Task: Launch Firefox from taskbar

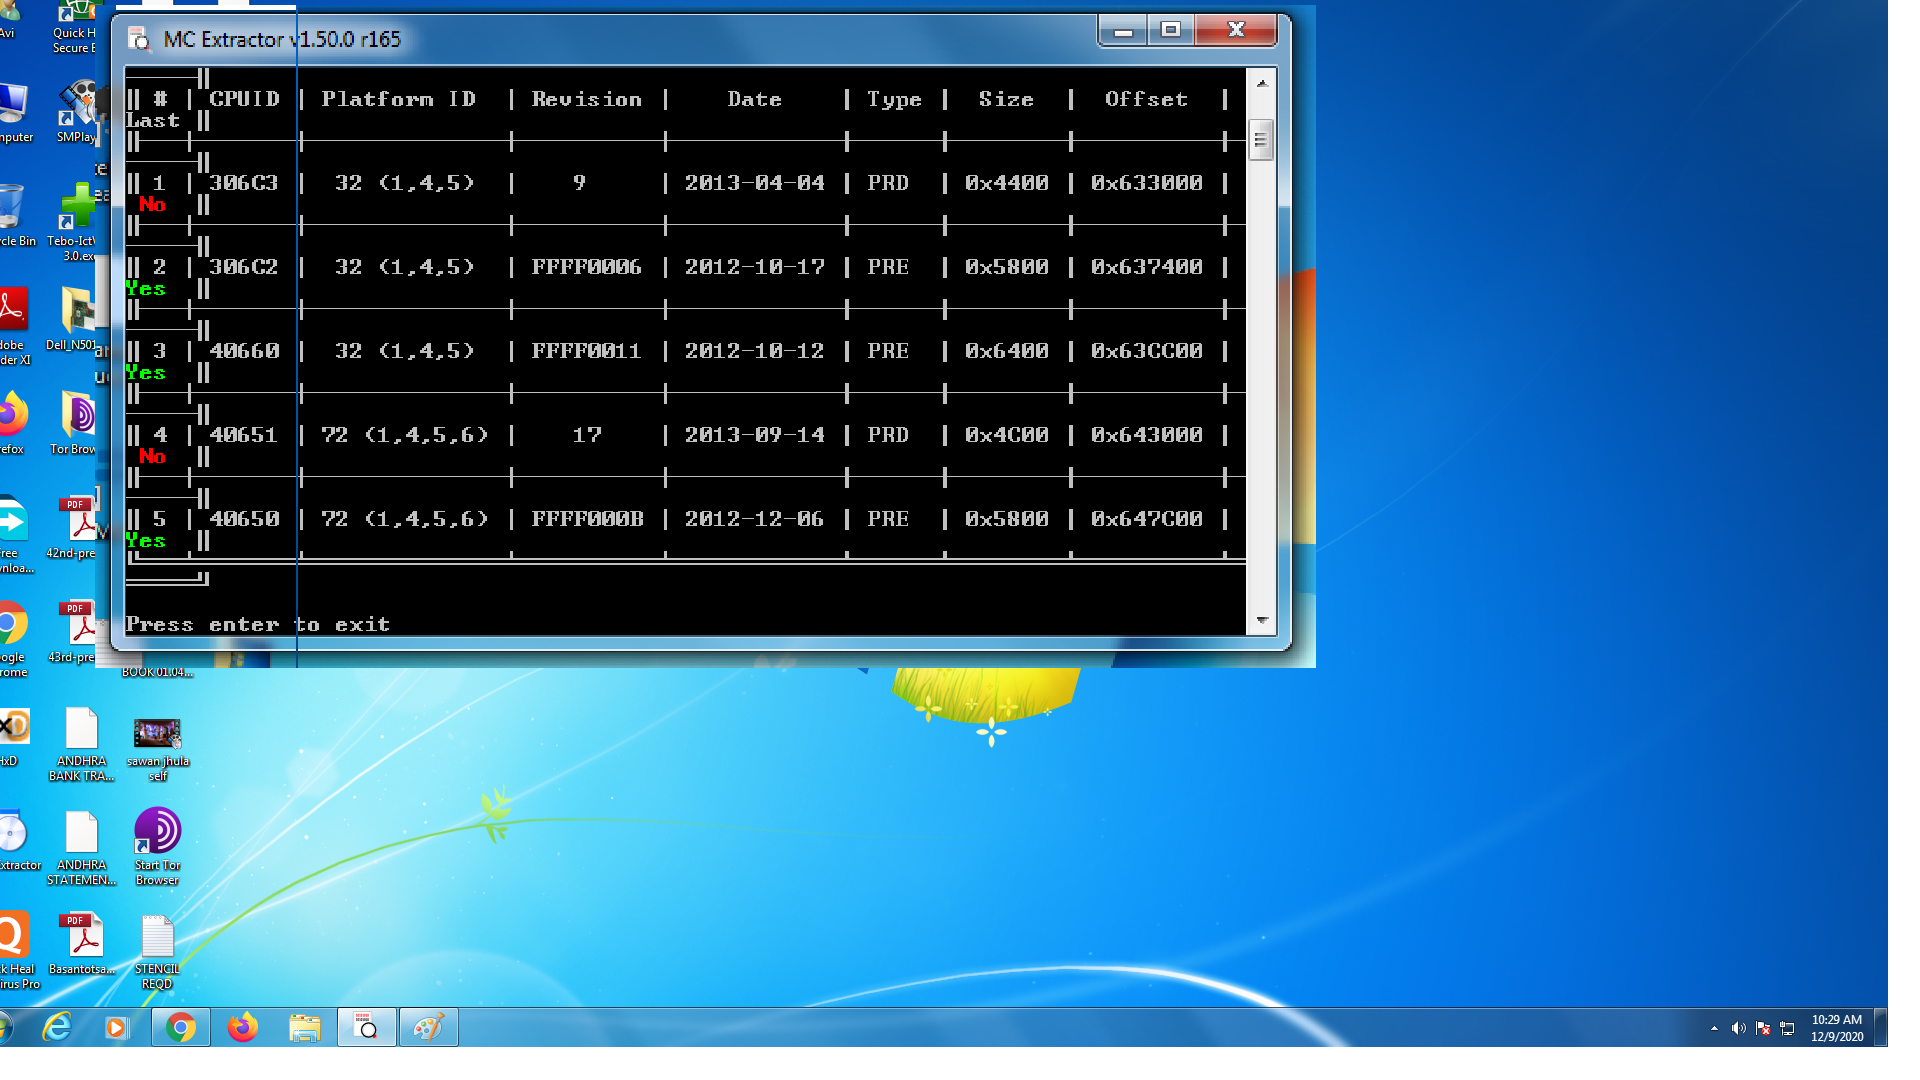Action: (x=243, y=1027)
